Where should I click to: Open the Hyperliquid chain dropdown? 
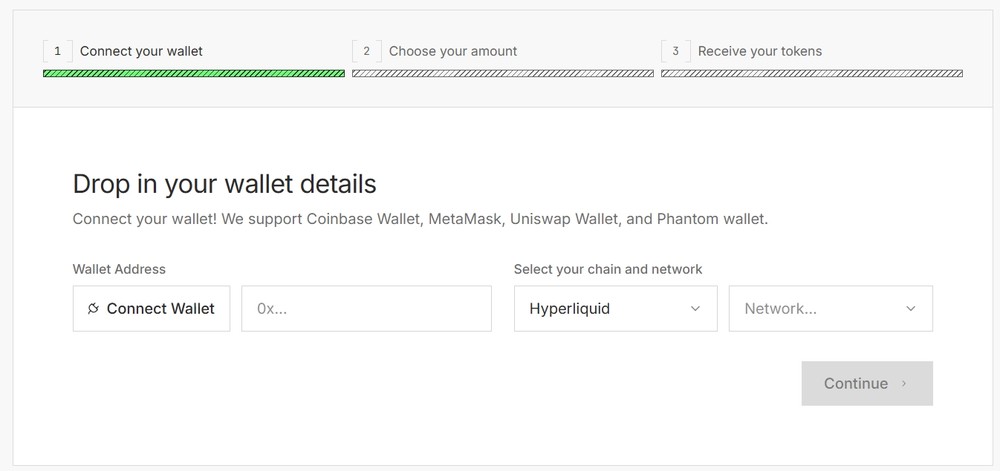click(x=615, y=308)
